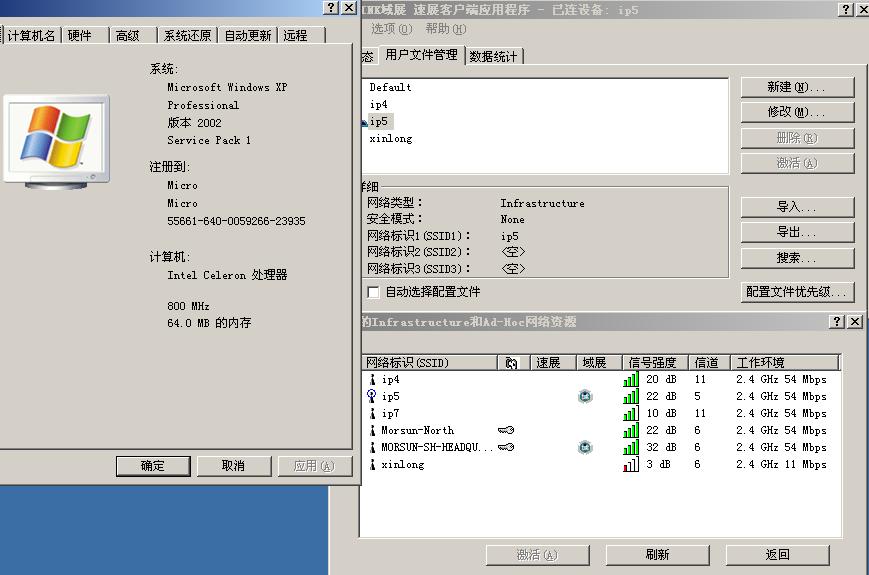Click the help question mark in network resources title bar
The height and width of the screenshot is (575, 869).
tap(837, 321)
